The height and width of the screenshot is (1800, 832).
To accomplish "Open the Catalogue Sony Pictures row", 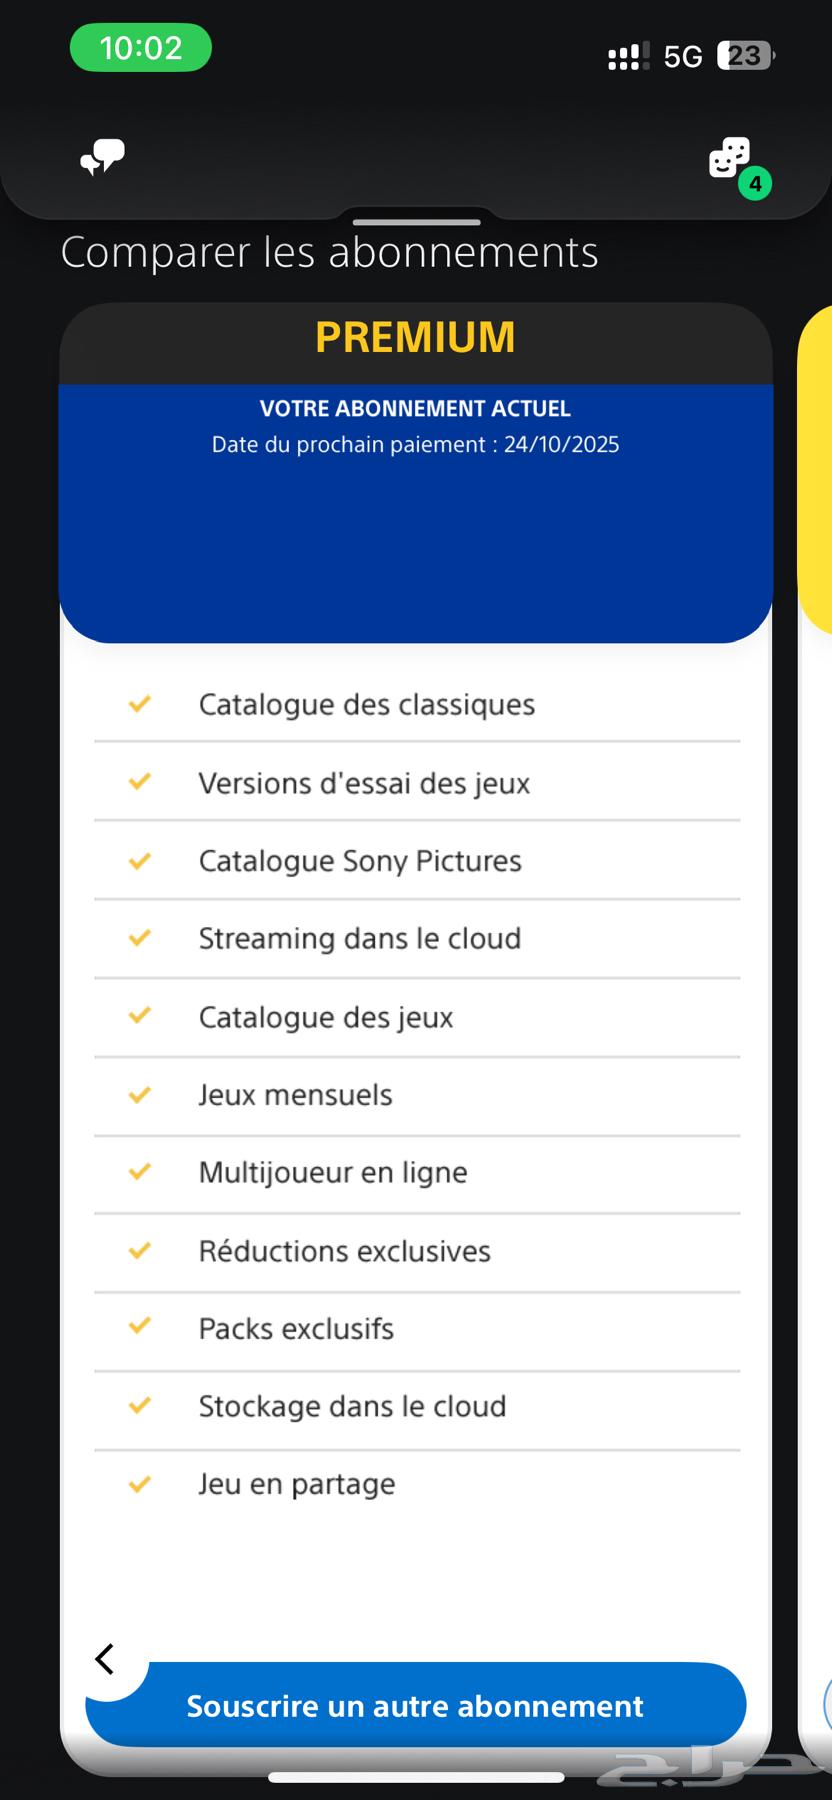I will 417,861.
